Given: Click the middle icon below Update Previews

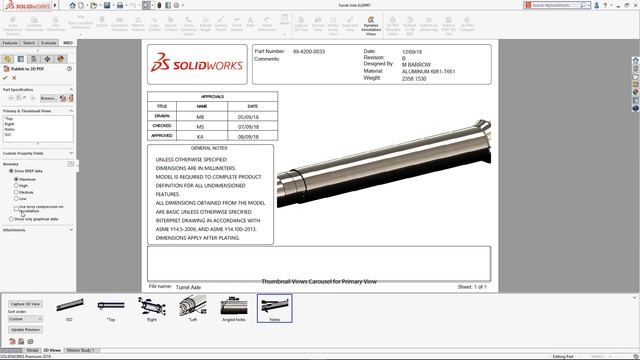Looking at the screenshot, I should 21,341.
